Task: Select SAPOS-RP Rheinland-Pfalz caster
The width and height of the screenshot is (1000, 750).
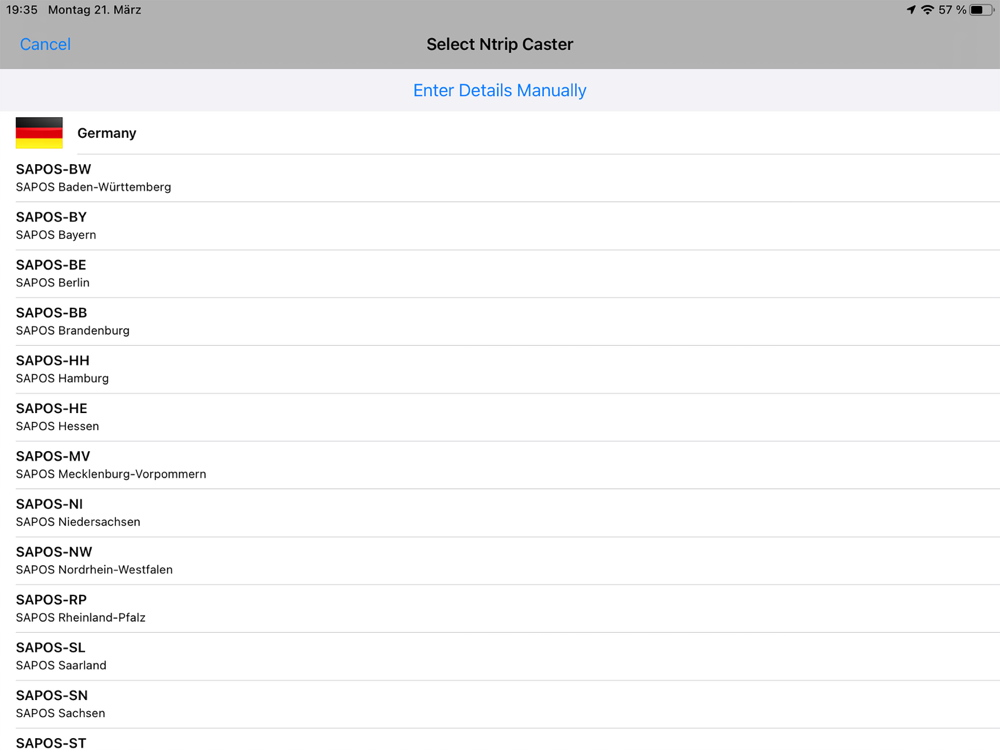Action: point(500,608)
